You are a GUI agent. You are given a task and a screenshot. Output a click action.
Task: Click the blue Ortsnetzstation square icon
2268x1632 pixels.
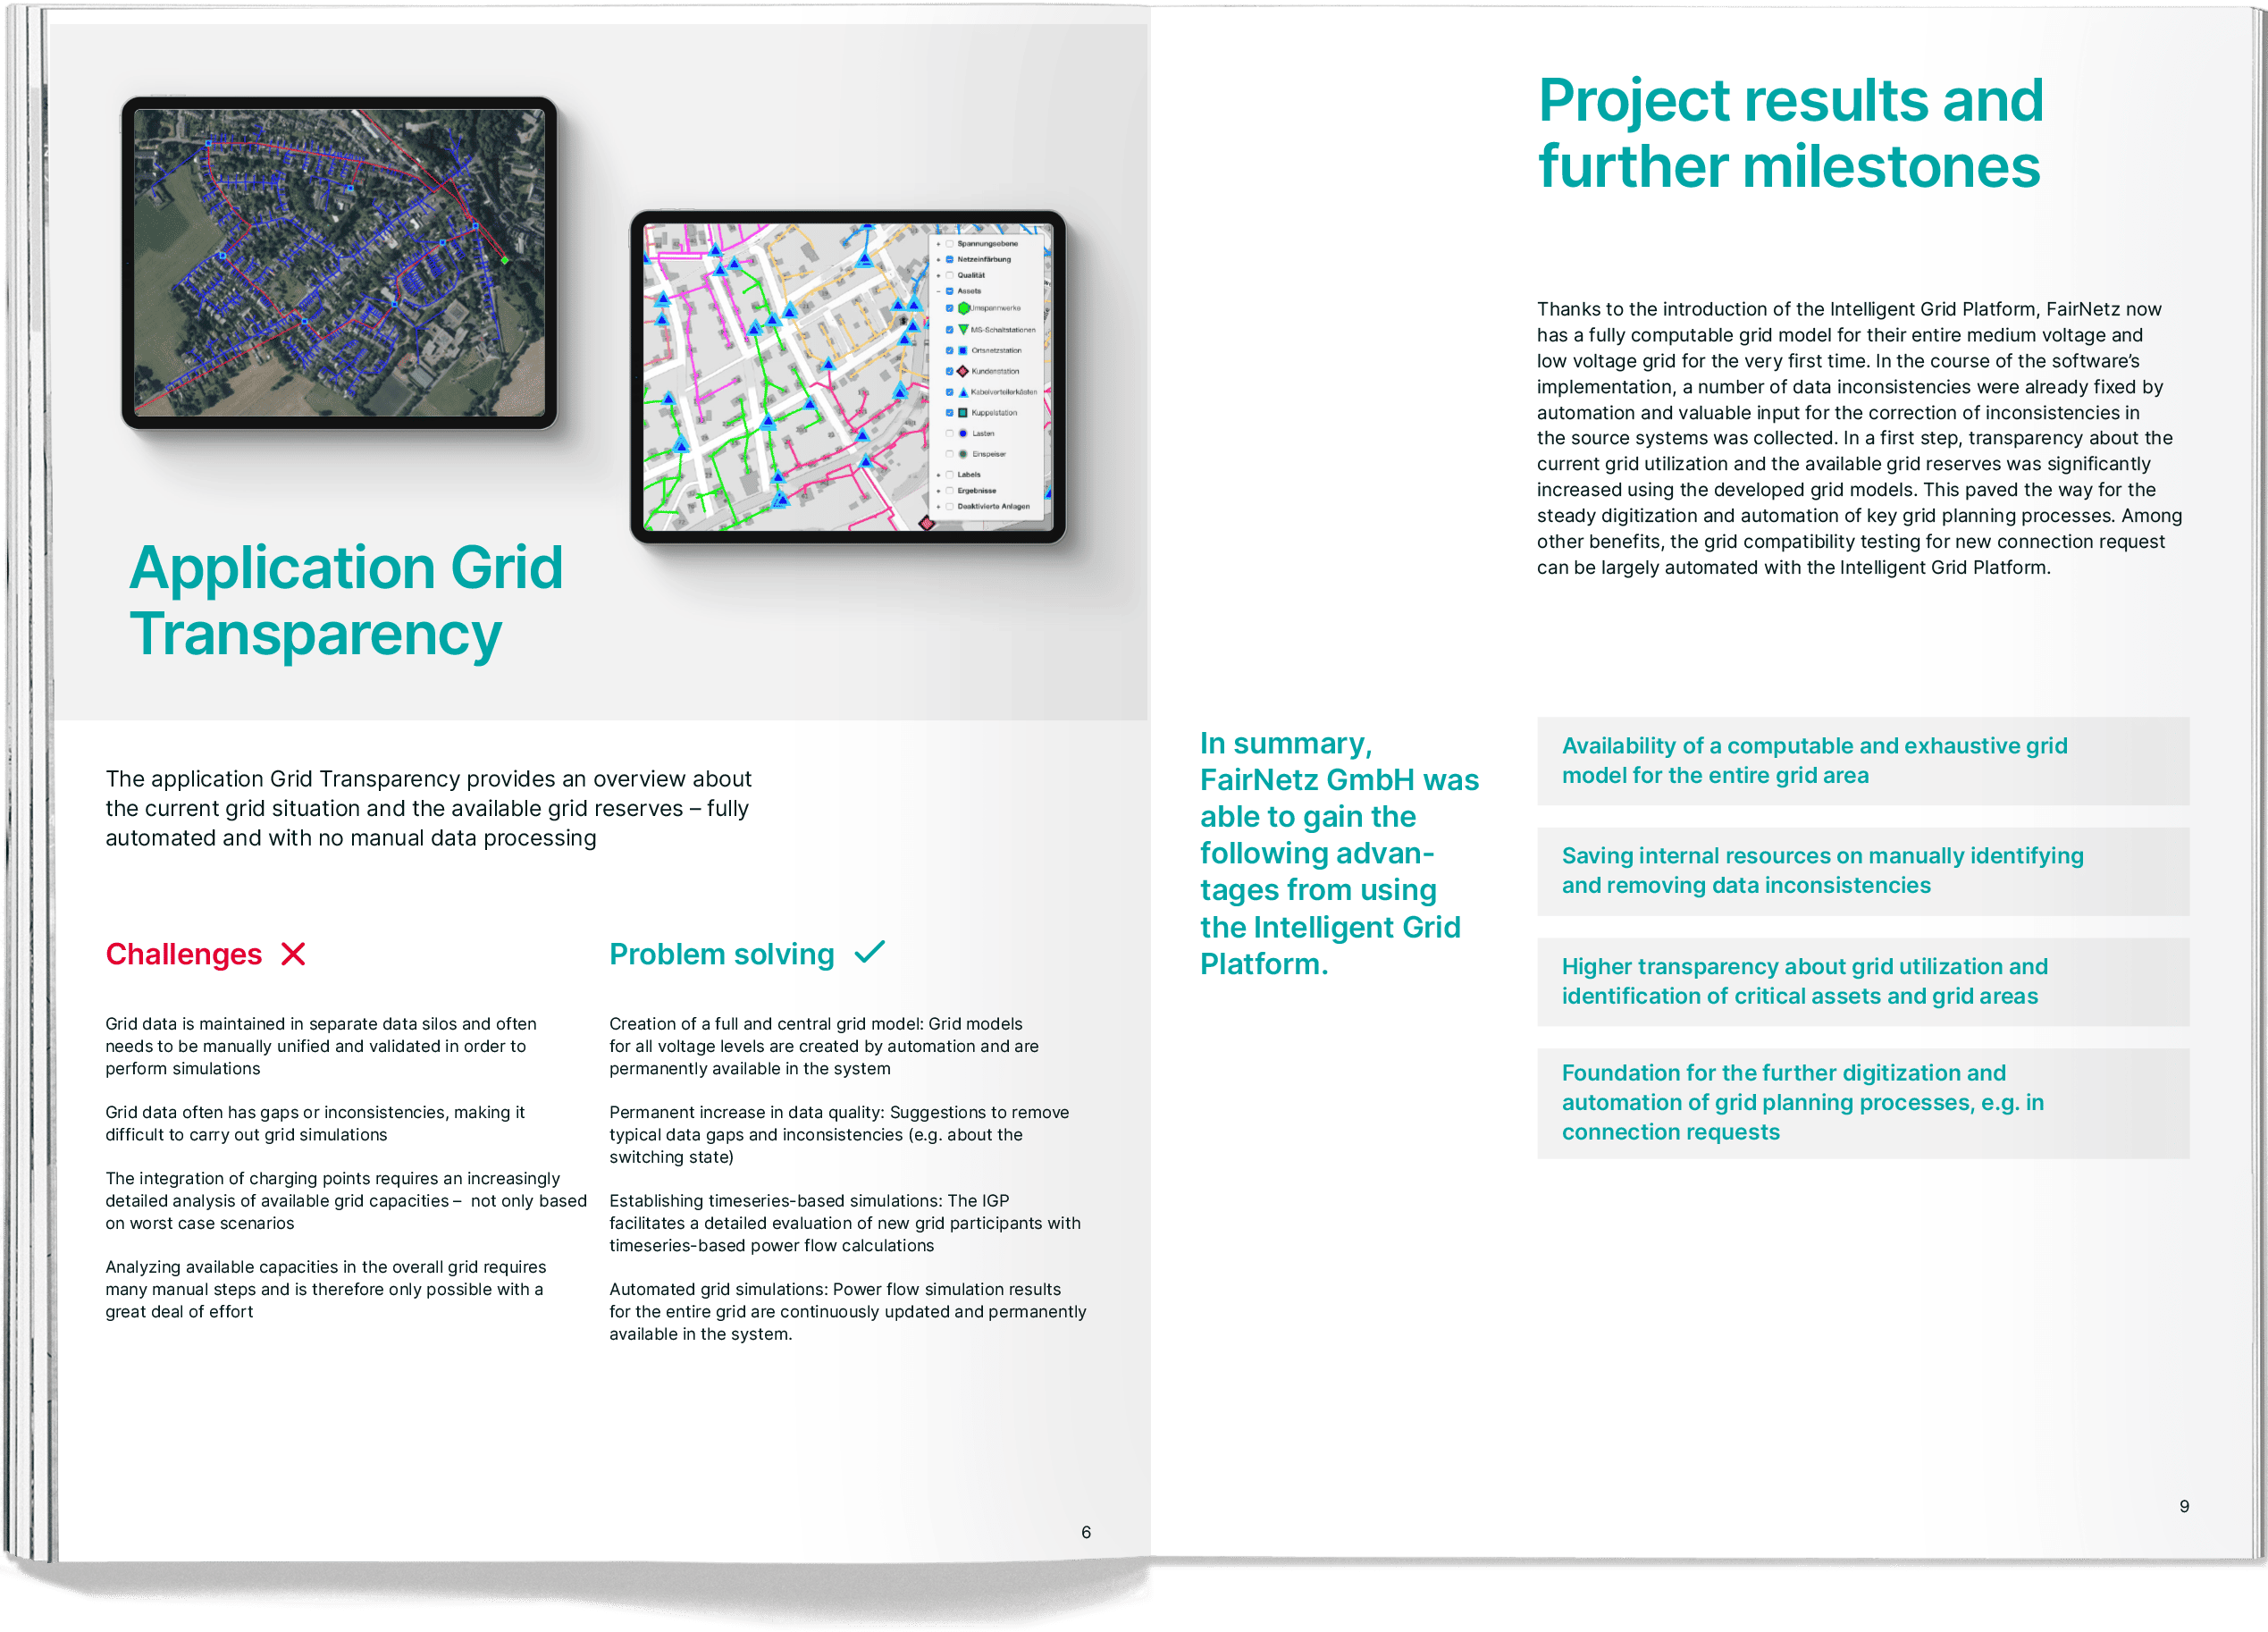coord(963,350)
